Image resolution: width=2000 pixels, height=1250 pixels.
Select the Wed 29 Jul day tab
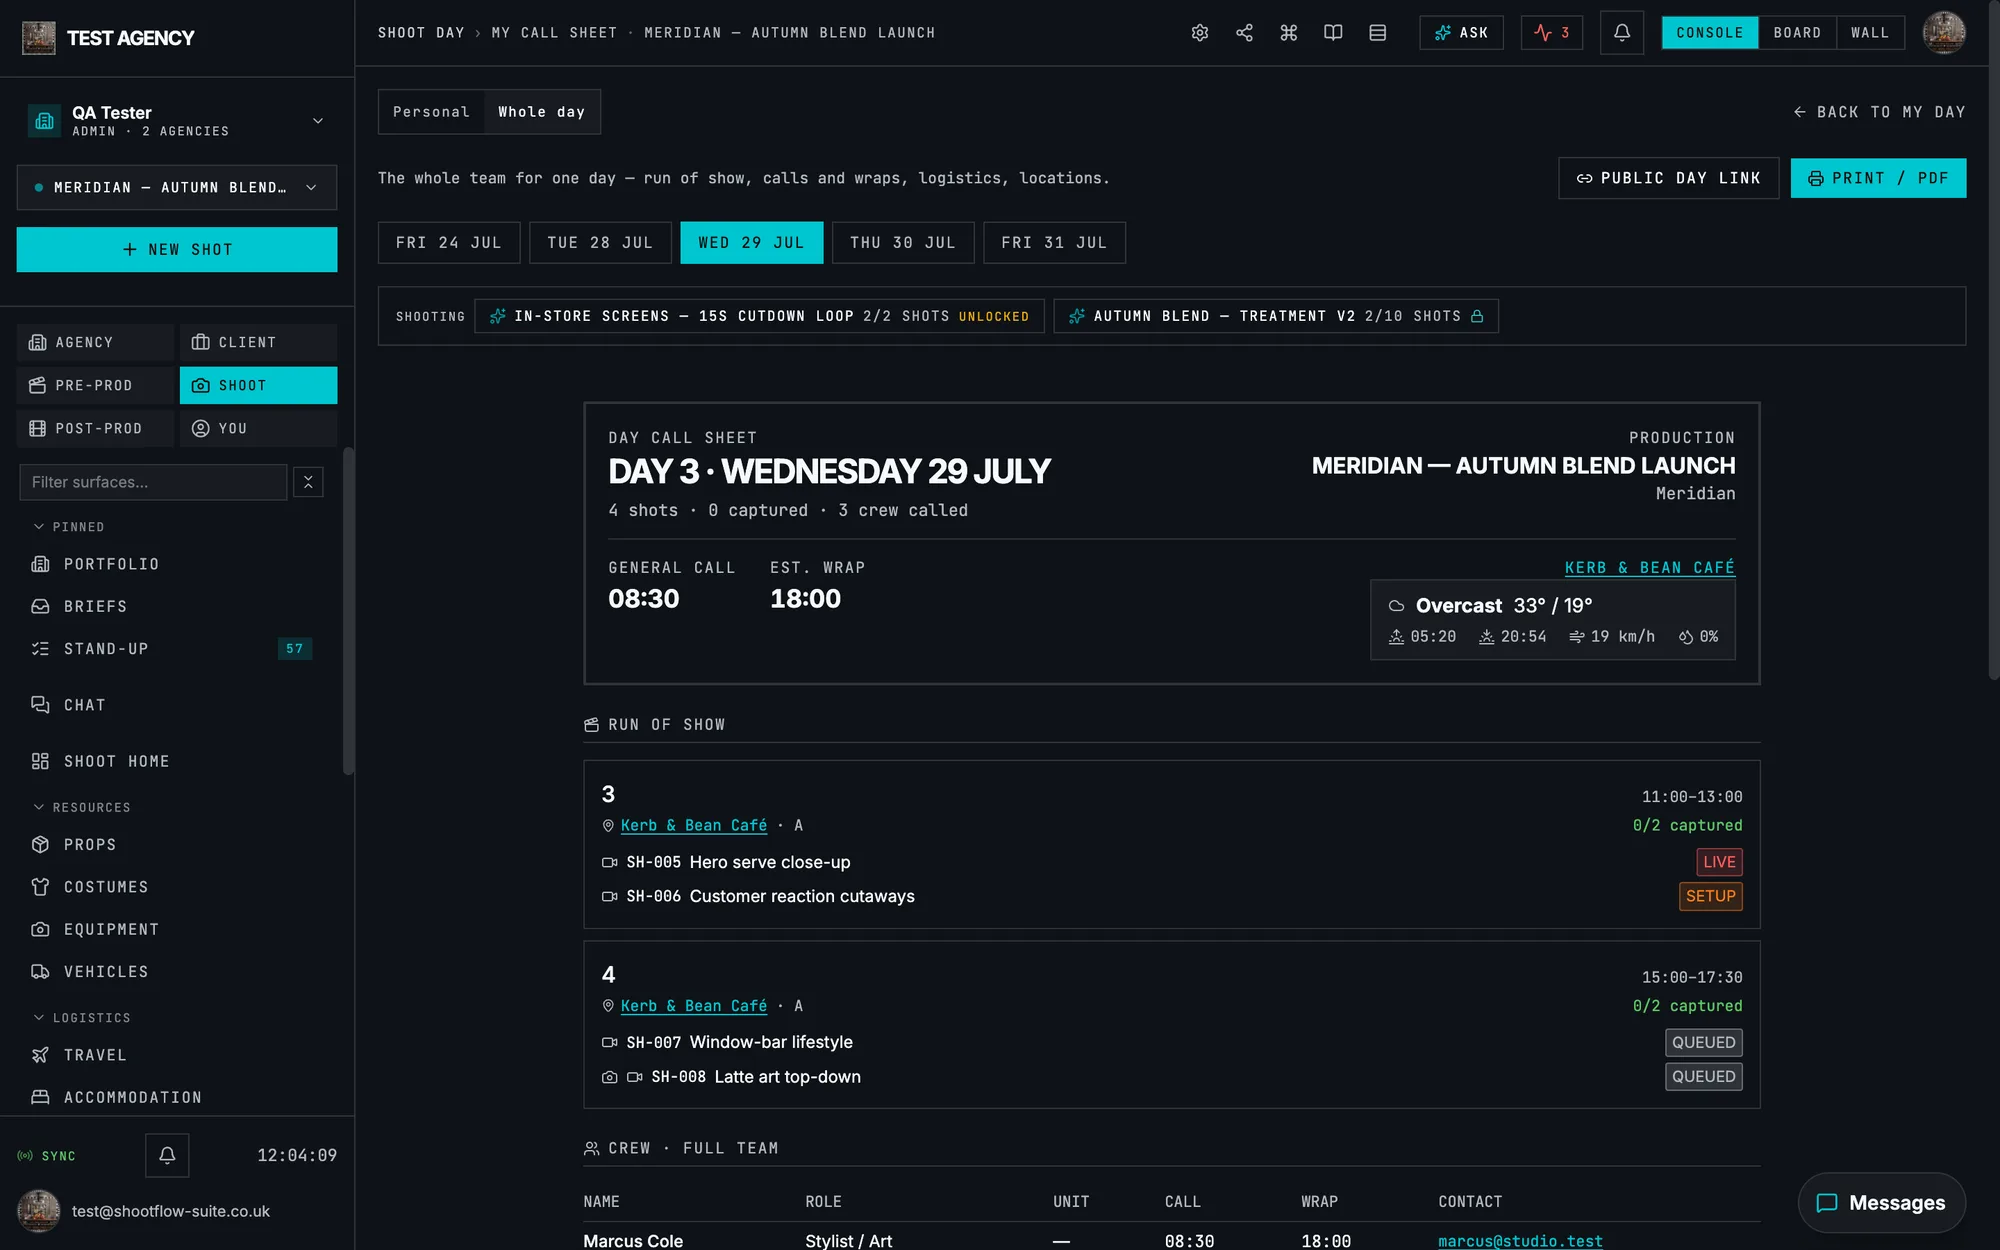(x=752, y=243)
